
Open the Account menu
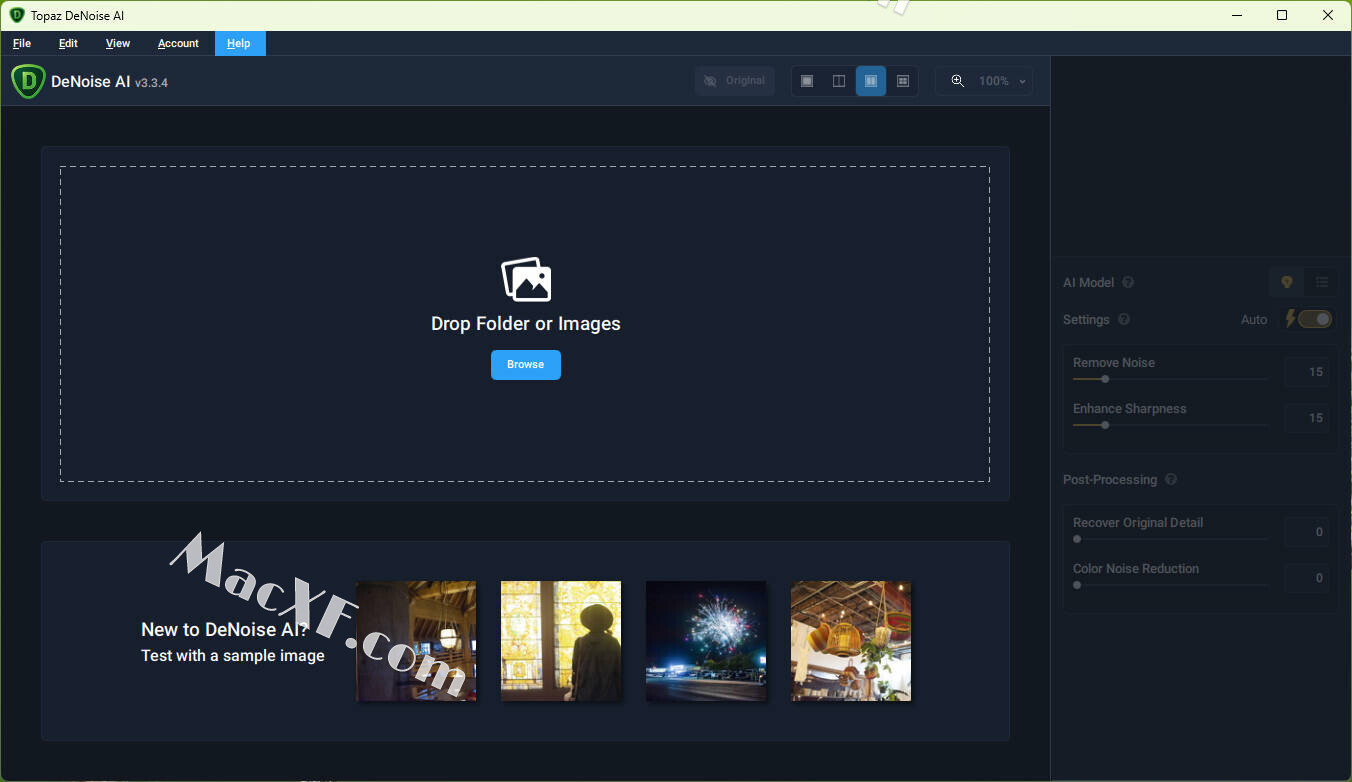click(178, 43)
